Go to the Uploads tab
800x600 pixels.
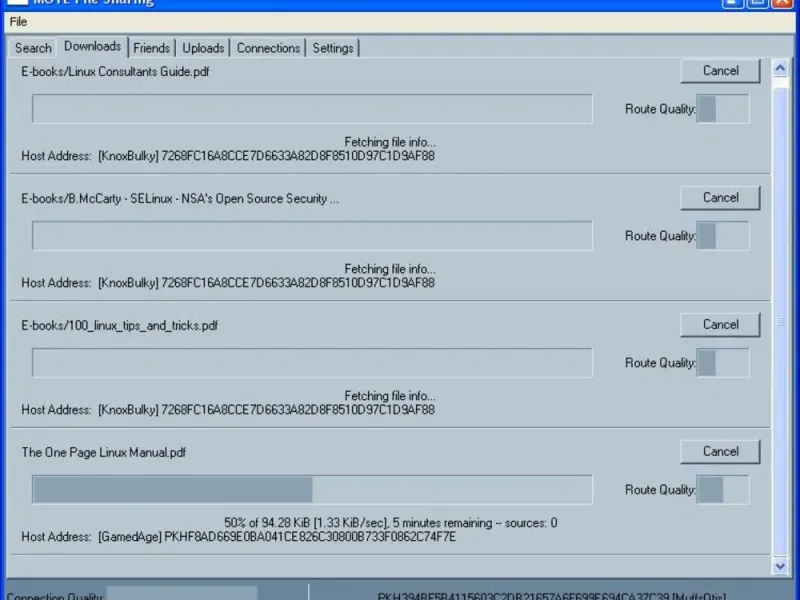pos(203,48)
